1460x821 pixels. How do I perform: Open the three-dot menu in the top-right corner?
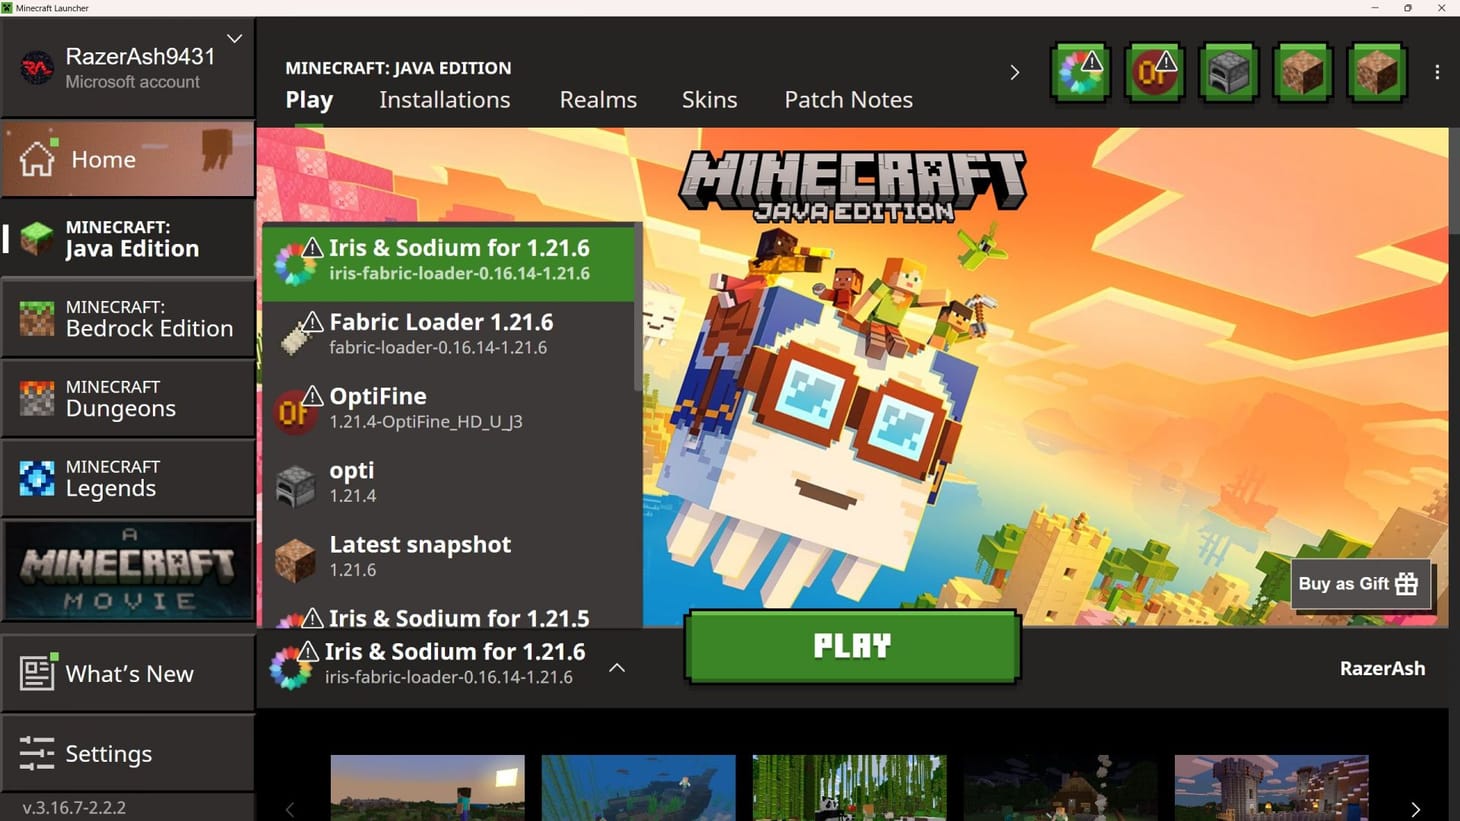point(1438,72)
